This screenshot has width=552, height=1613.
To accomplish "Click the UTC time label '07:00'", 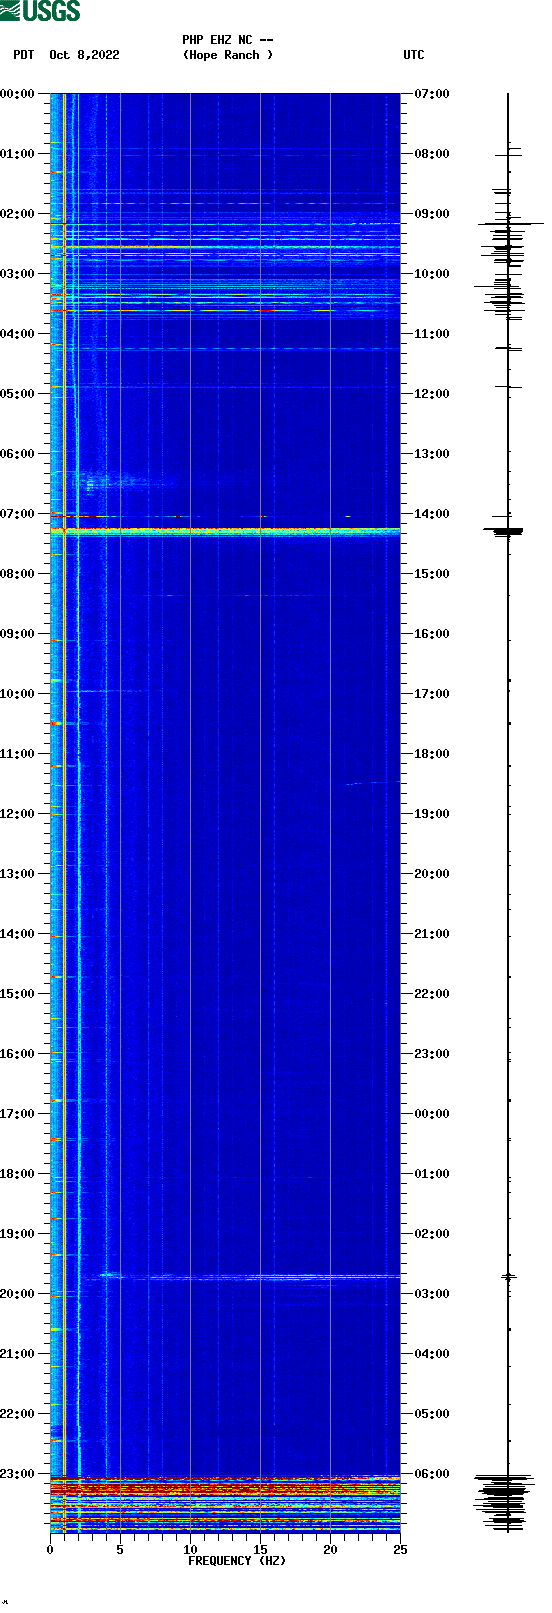I will pos(432,94).
